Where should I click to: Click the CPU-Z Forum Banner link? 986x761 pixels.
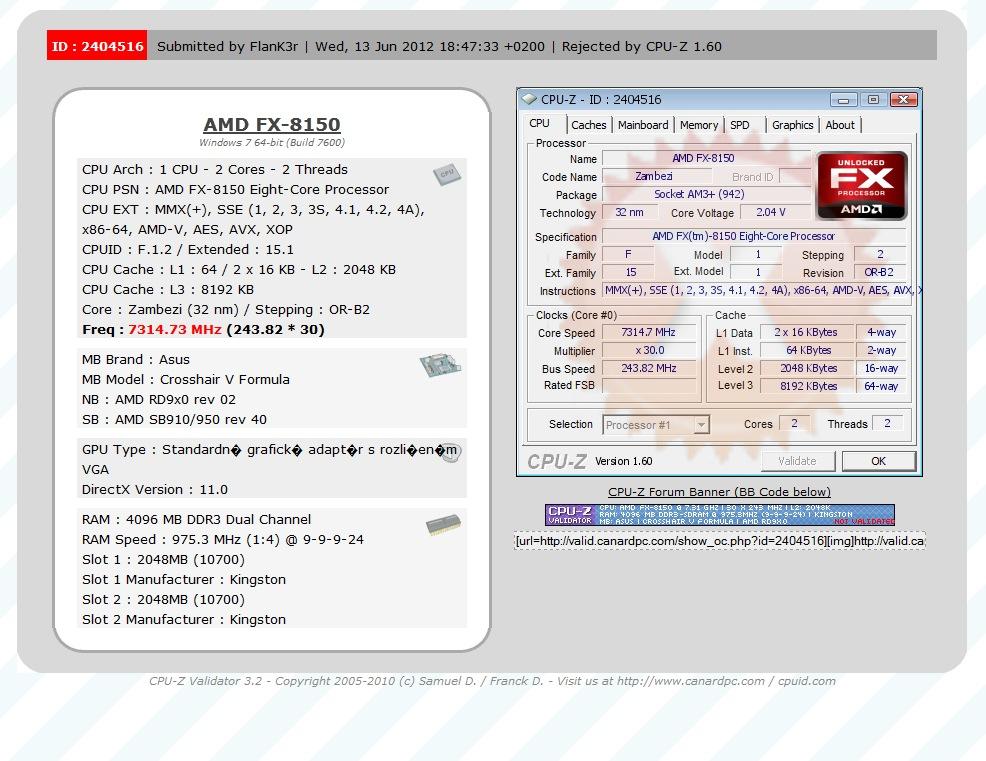719,492
